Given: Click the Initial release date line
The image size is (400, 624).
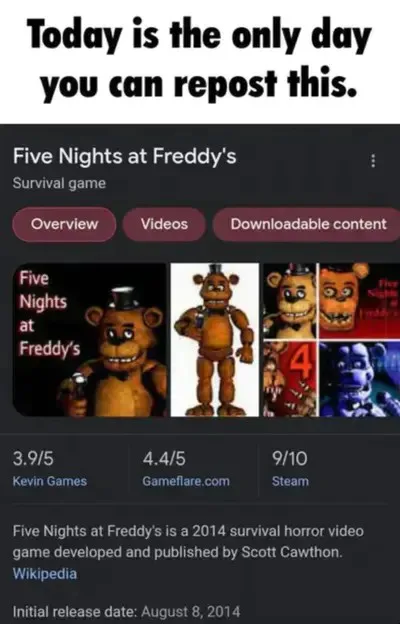Looking at the screenshot, I should pyautogui.click(x=127, y=611).
